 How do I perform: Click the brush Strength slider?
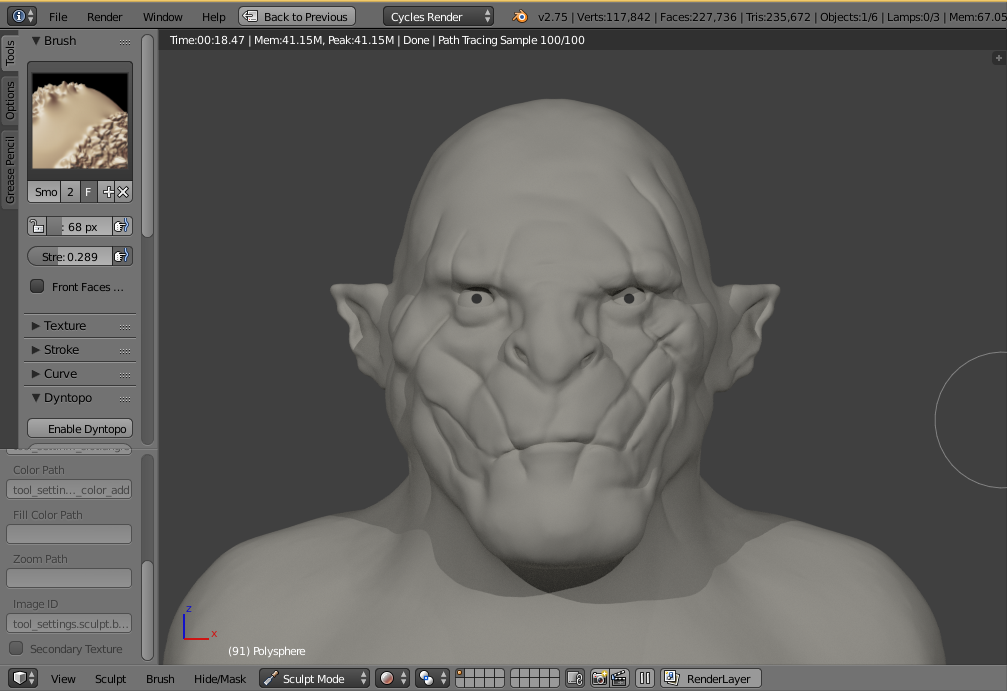pos(70,257)
